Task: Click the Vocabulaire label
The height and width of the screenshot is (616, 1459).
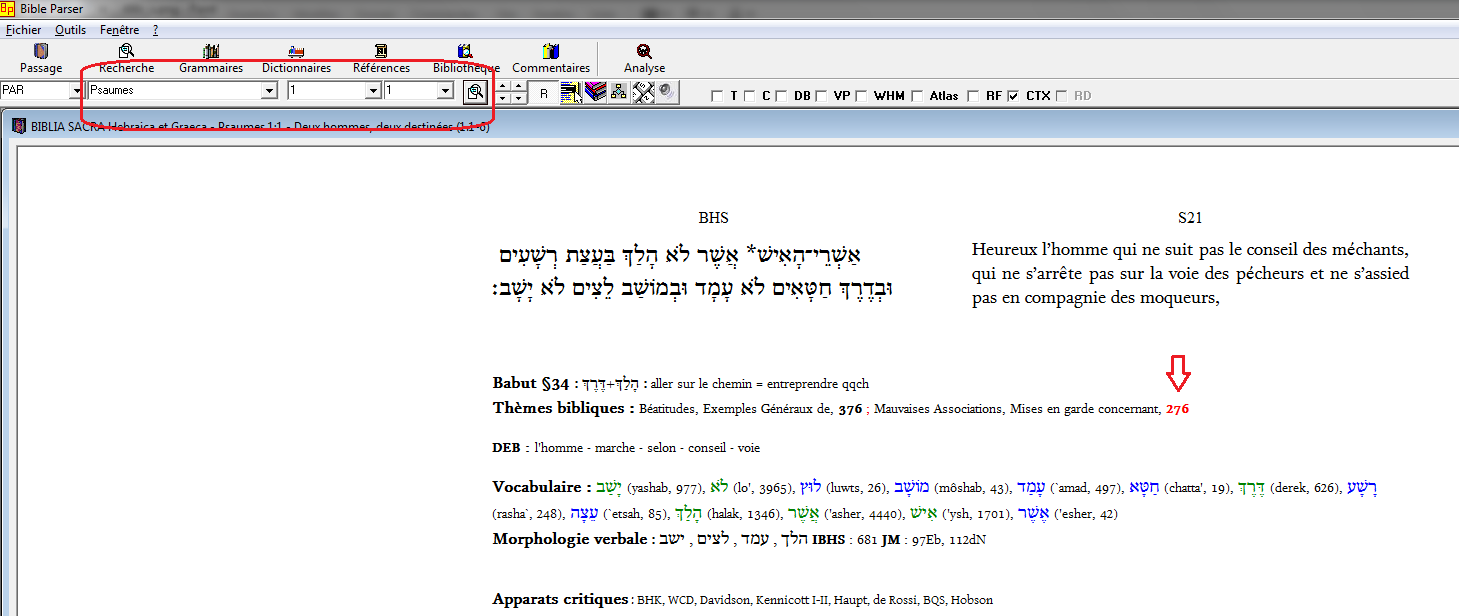Action: (542, 487)
